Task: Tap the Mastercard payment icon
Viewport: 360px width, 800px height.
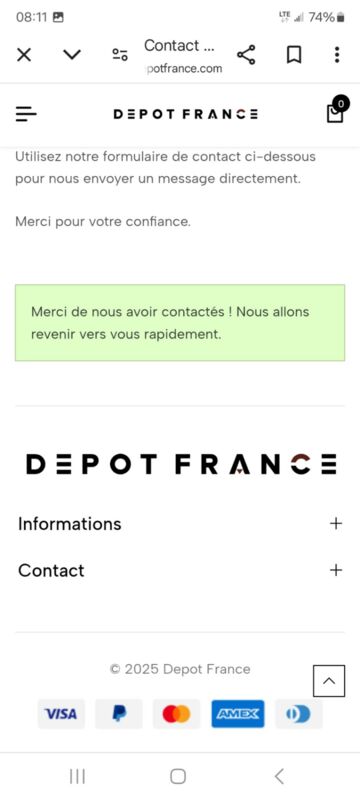Action: [176, 714]
